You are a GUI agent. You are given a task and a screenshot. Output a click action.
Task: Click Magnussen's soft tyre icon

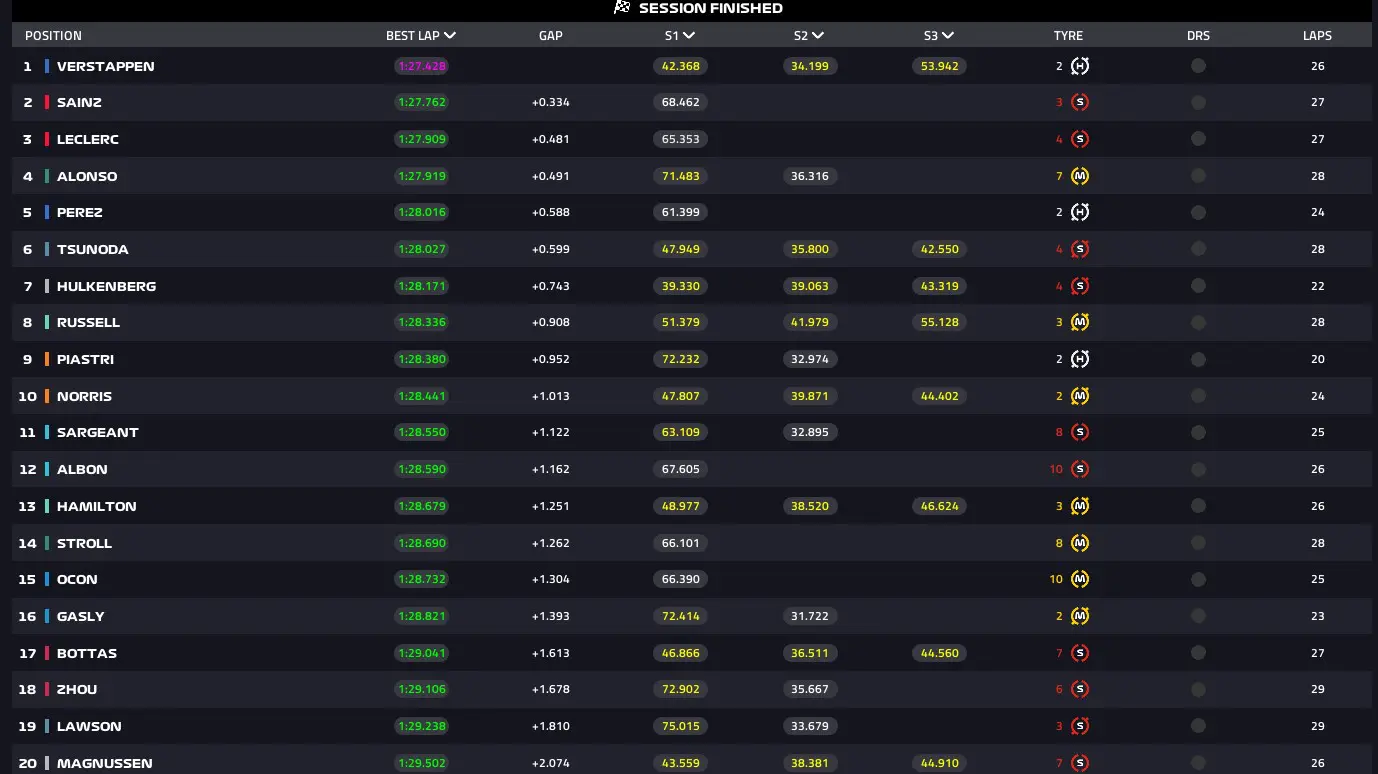tap(1080, 763)
